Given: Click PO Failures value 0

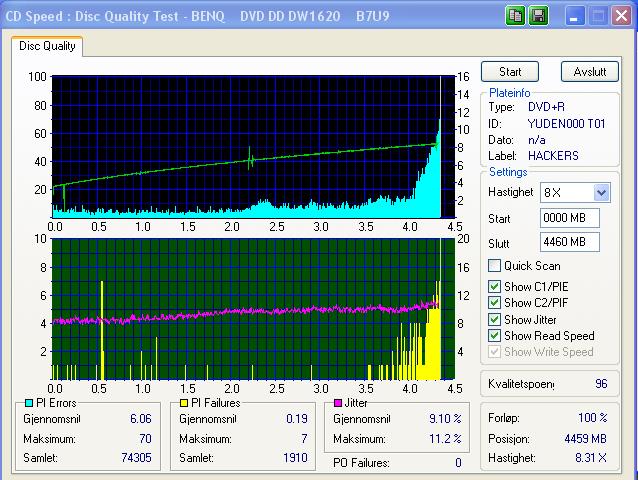Looking at the screenshot, I should pyautogui.click(x=458, y=463).
